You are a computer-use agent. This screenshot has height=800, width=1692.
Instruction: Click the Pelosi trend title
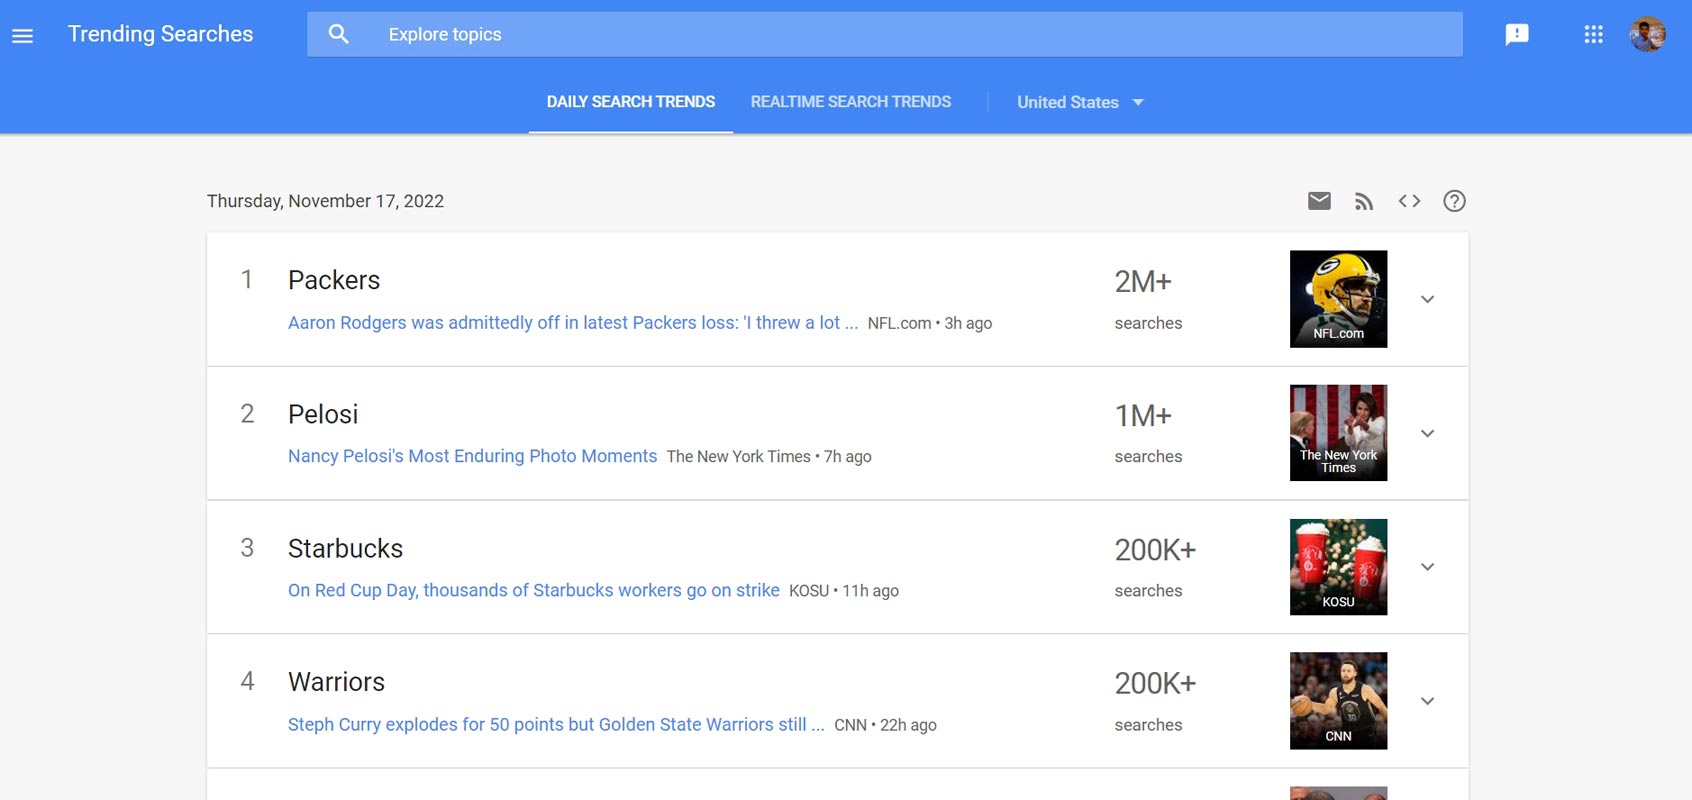click(323, 414)
